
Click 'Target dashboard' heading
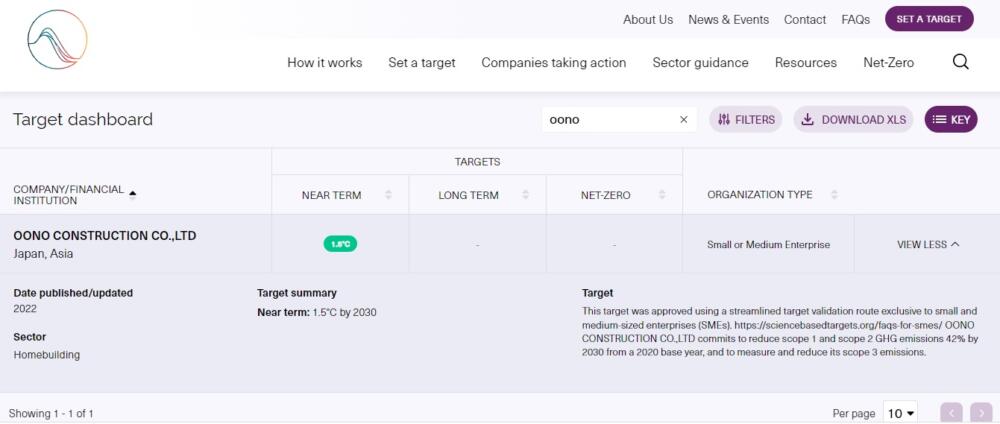[x=83, y=120]
